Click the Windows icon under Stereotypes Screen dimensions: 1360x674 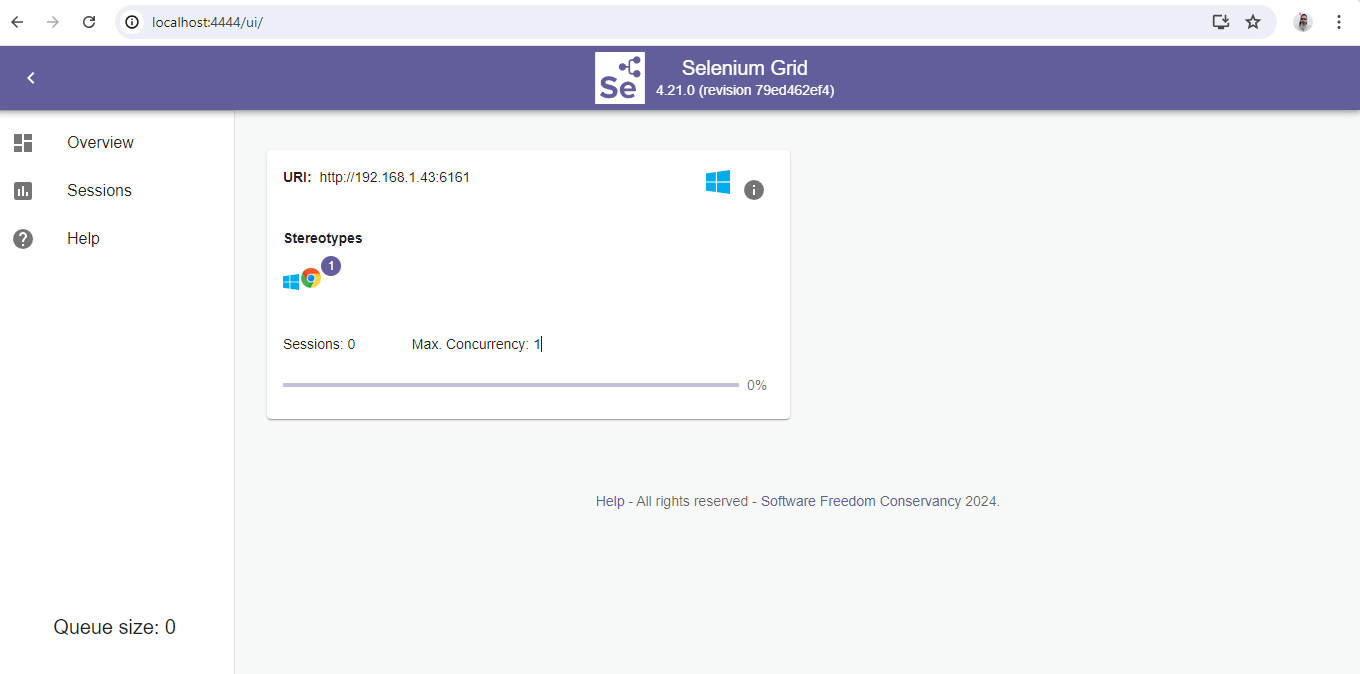291,282
